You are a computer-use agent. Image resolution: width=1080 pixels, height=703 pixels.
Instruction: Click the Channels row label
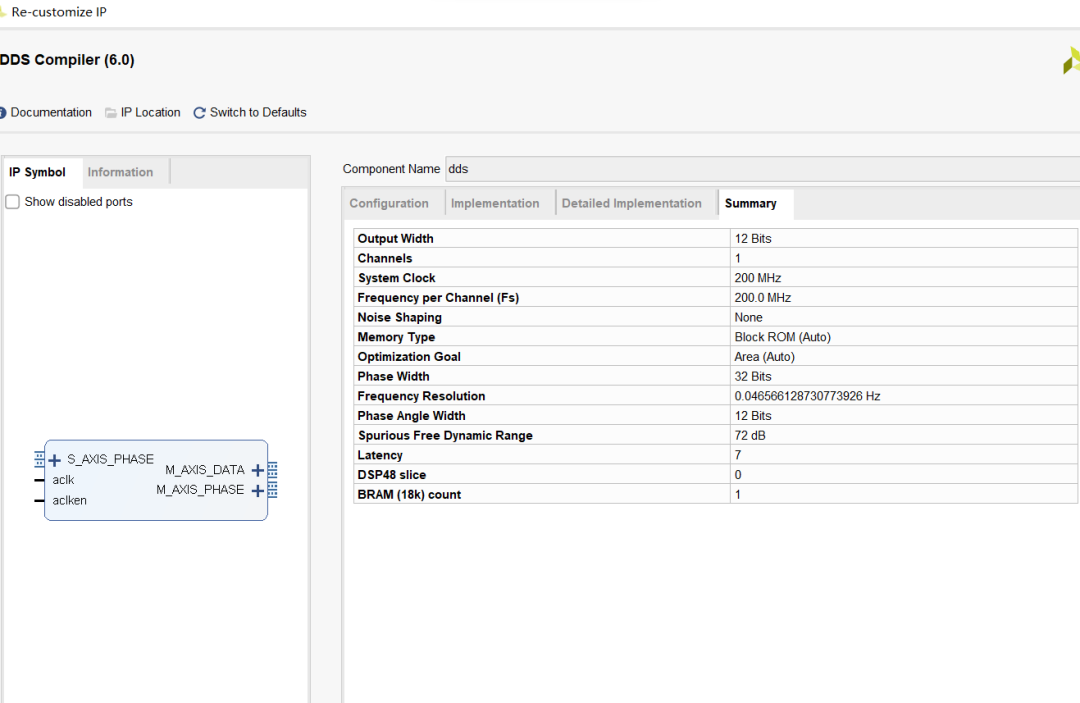[x=385, y=259]
